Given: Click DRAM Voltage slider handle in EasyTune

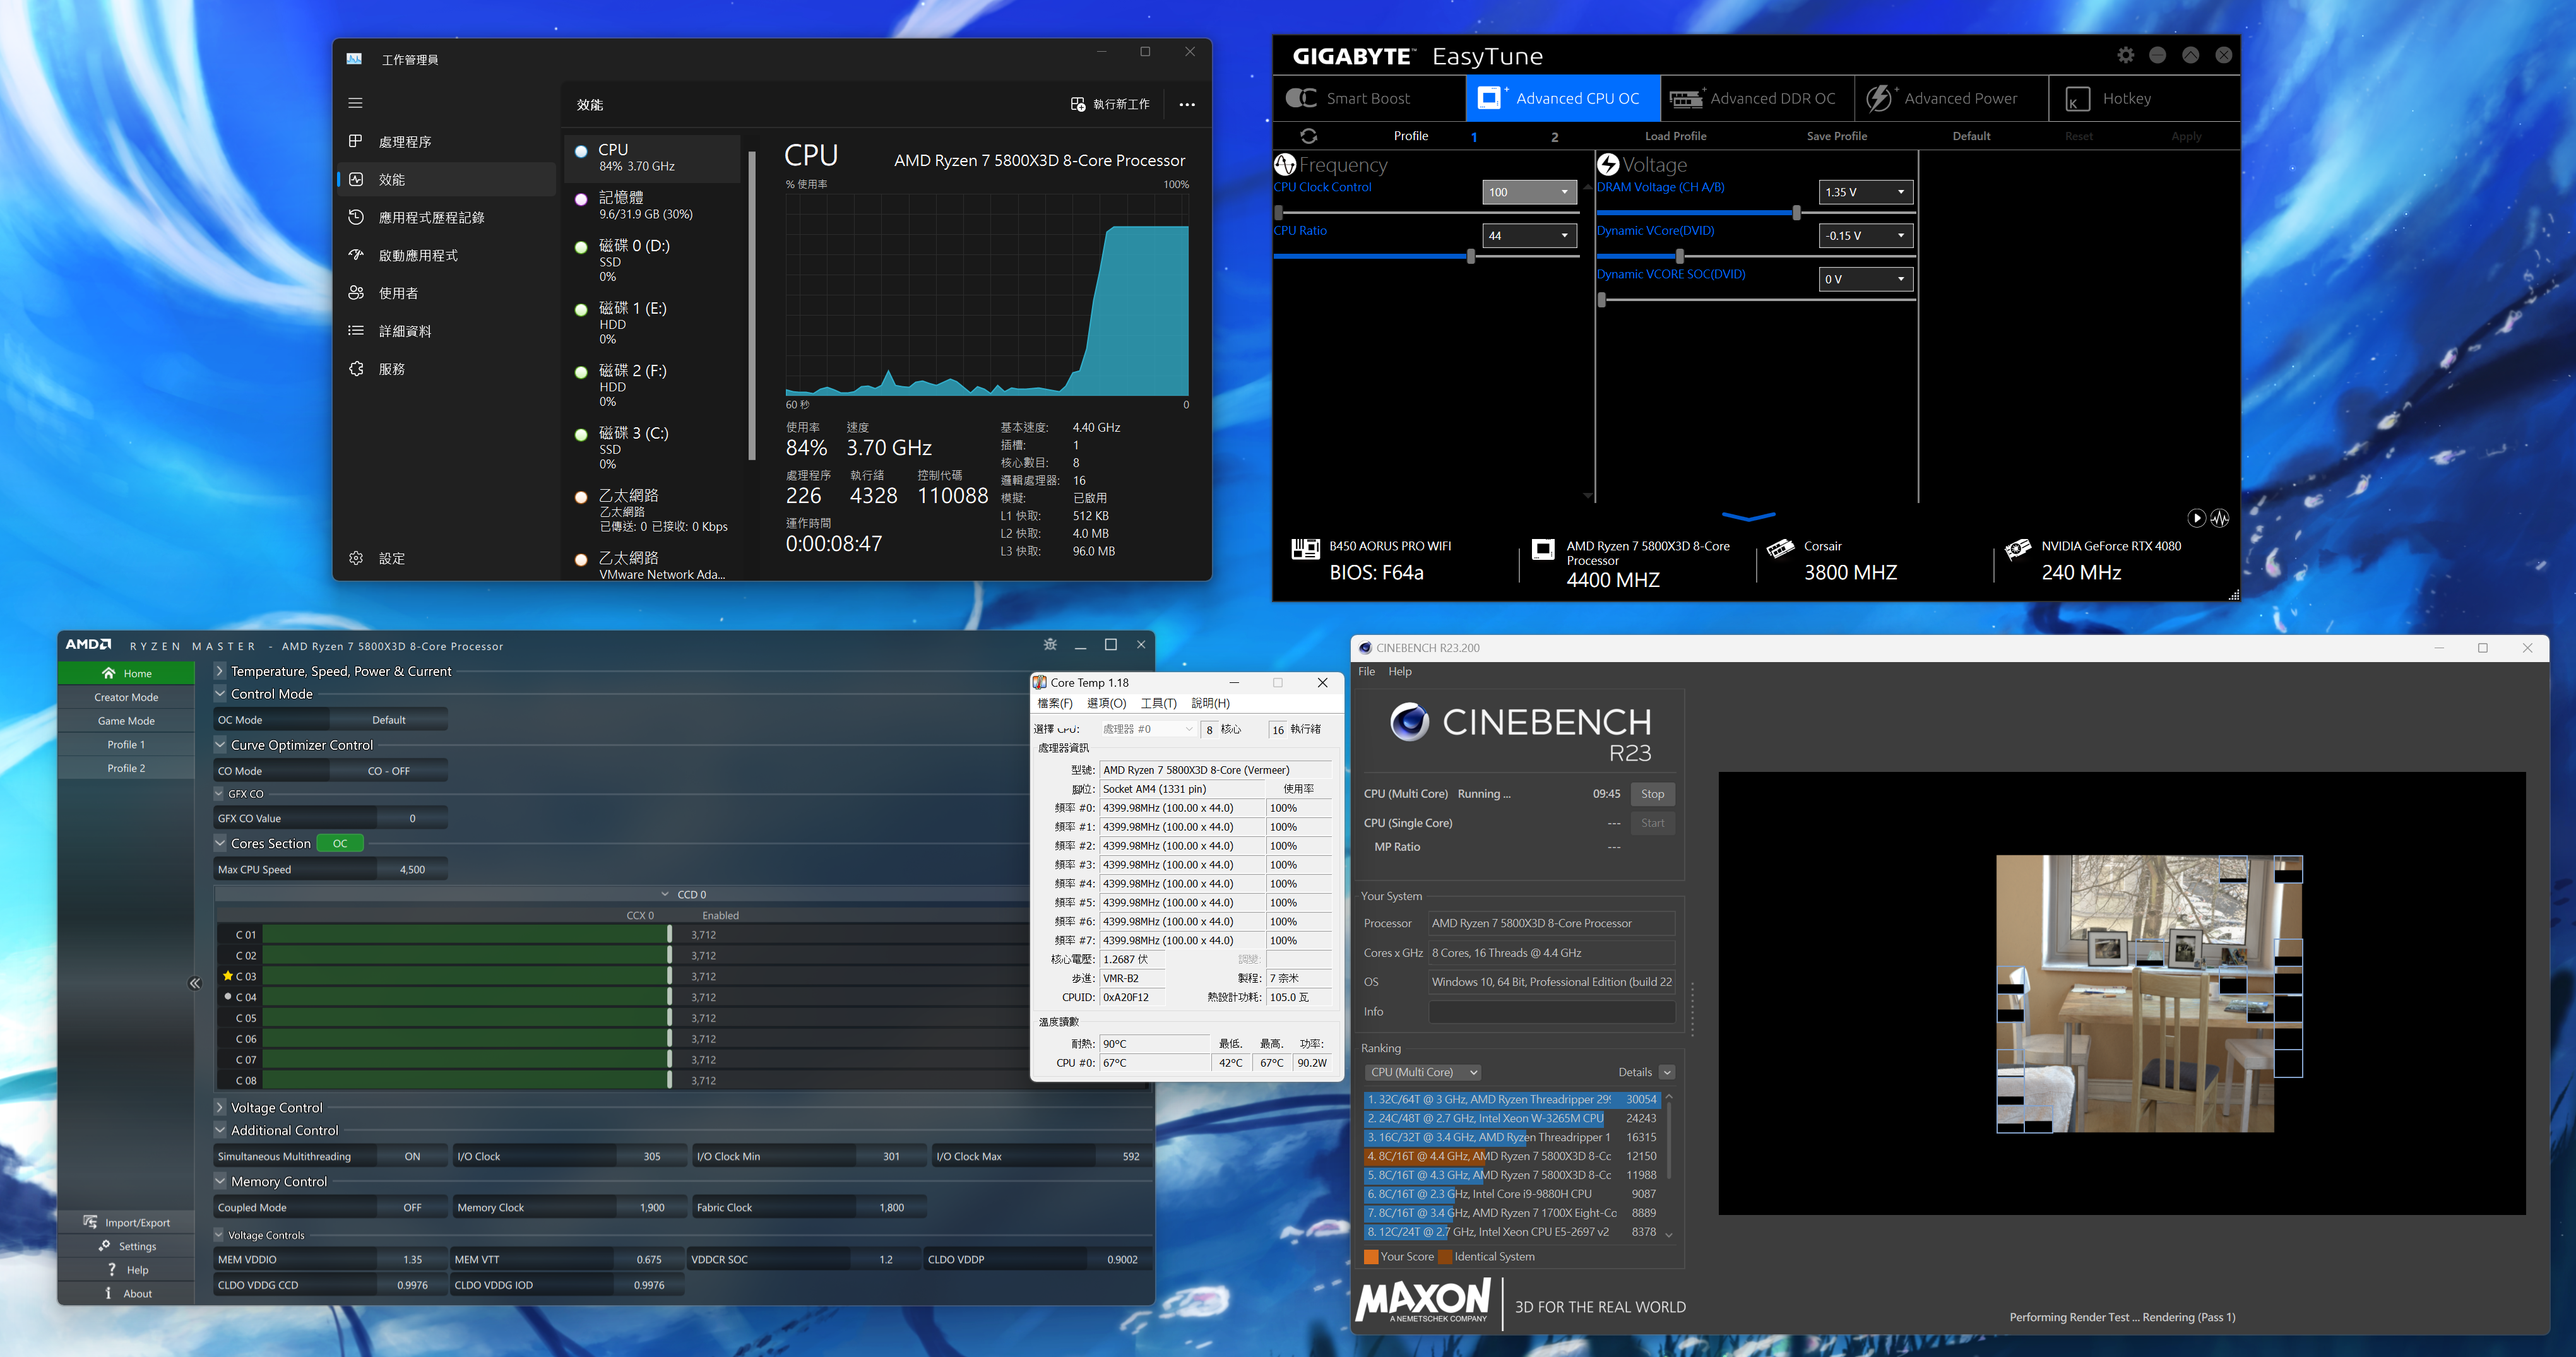Looking at the screenshot, I should coord(1797,213).
